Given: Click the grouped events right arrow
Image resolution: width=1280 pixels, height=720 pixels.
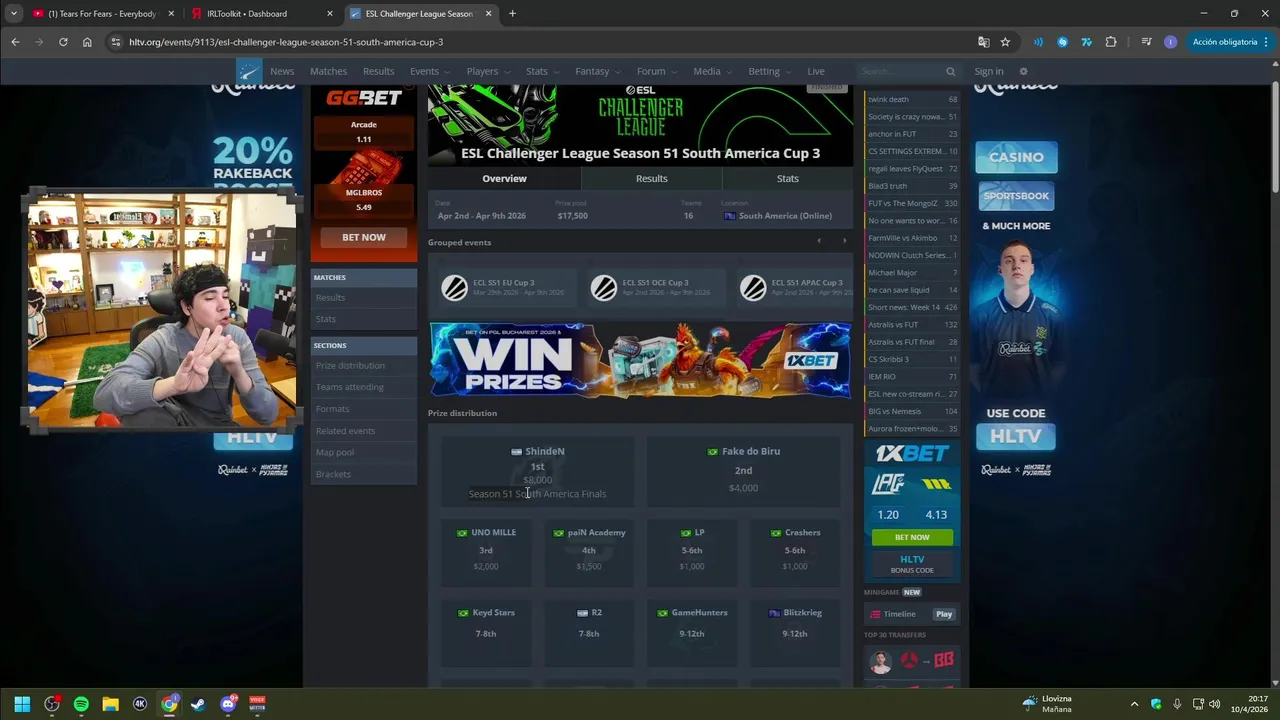Looking at the screenshot, I should pos(844,241).
